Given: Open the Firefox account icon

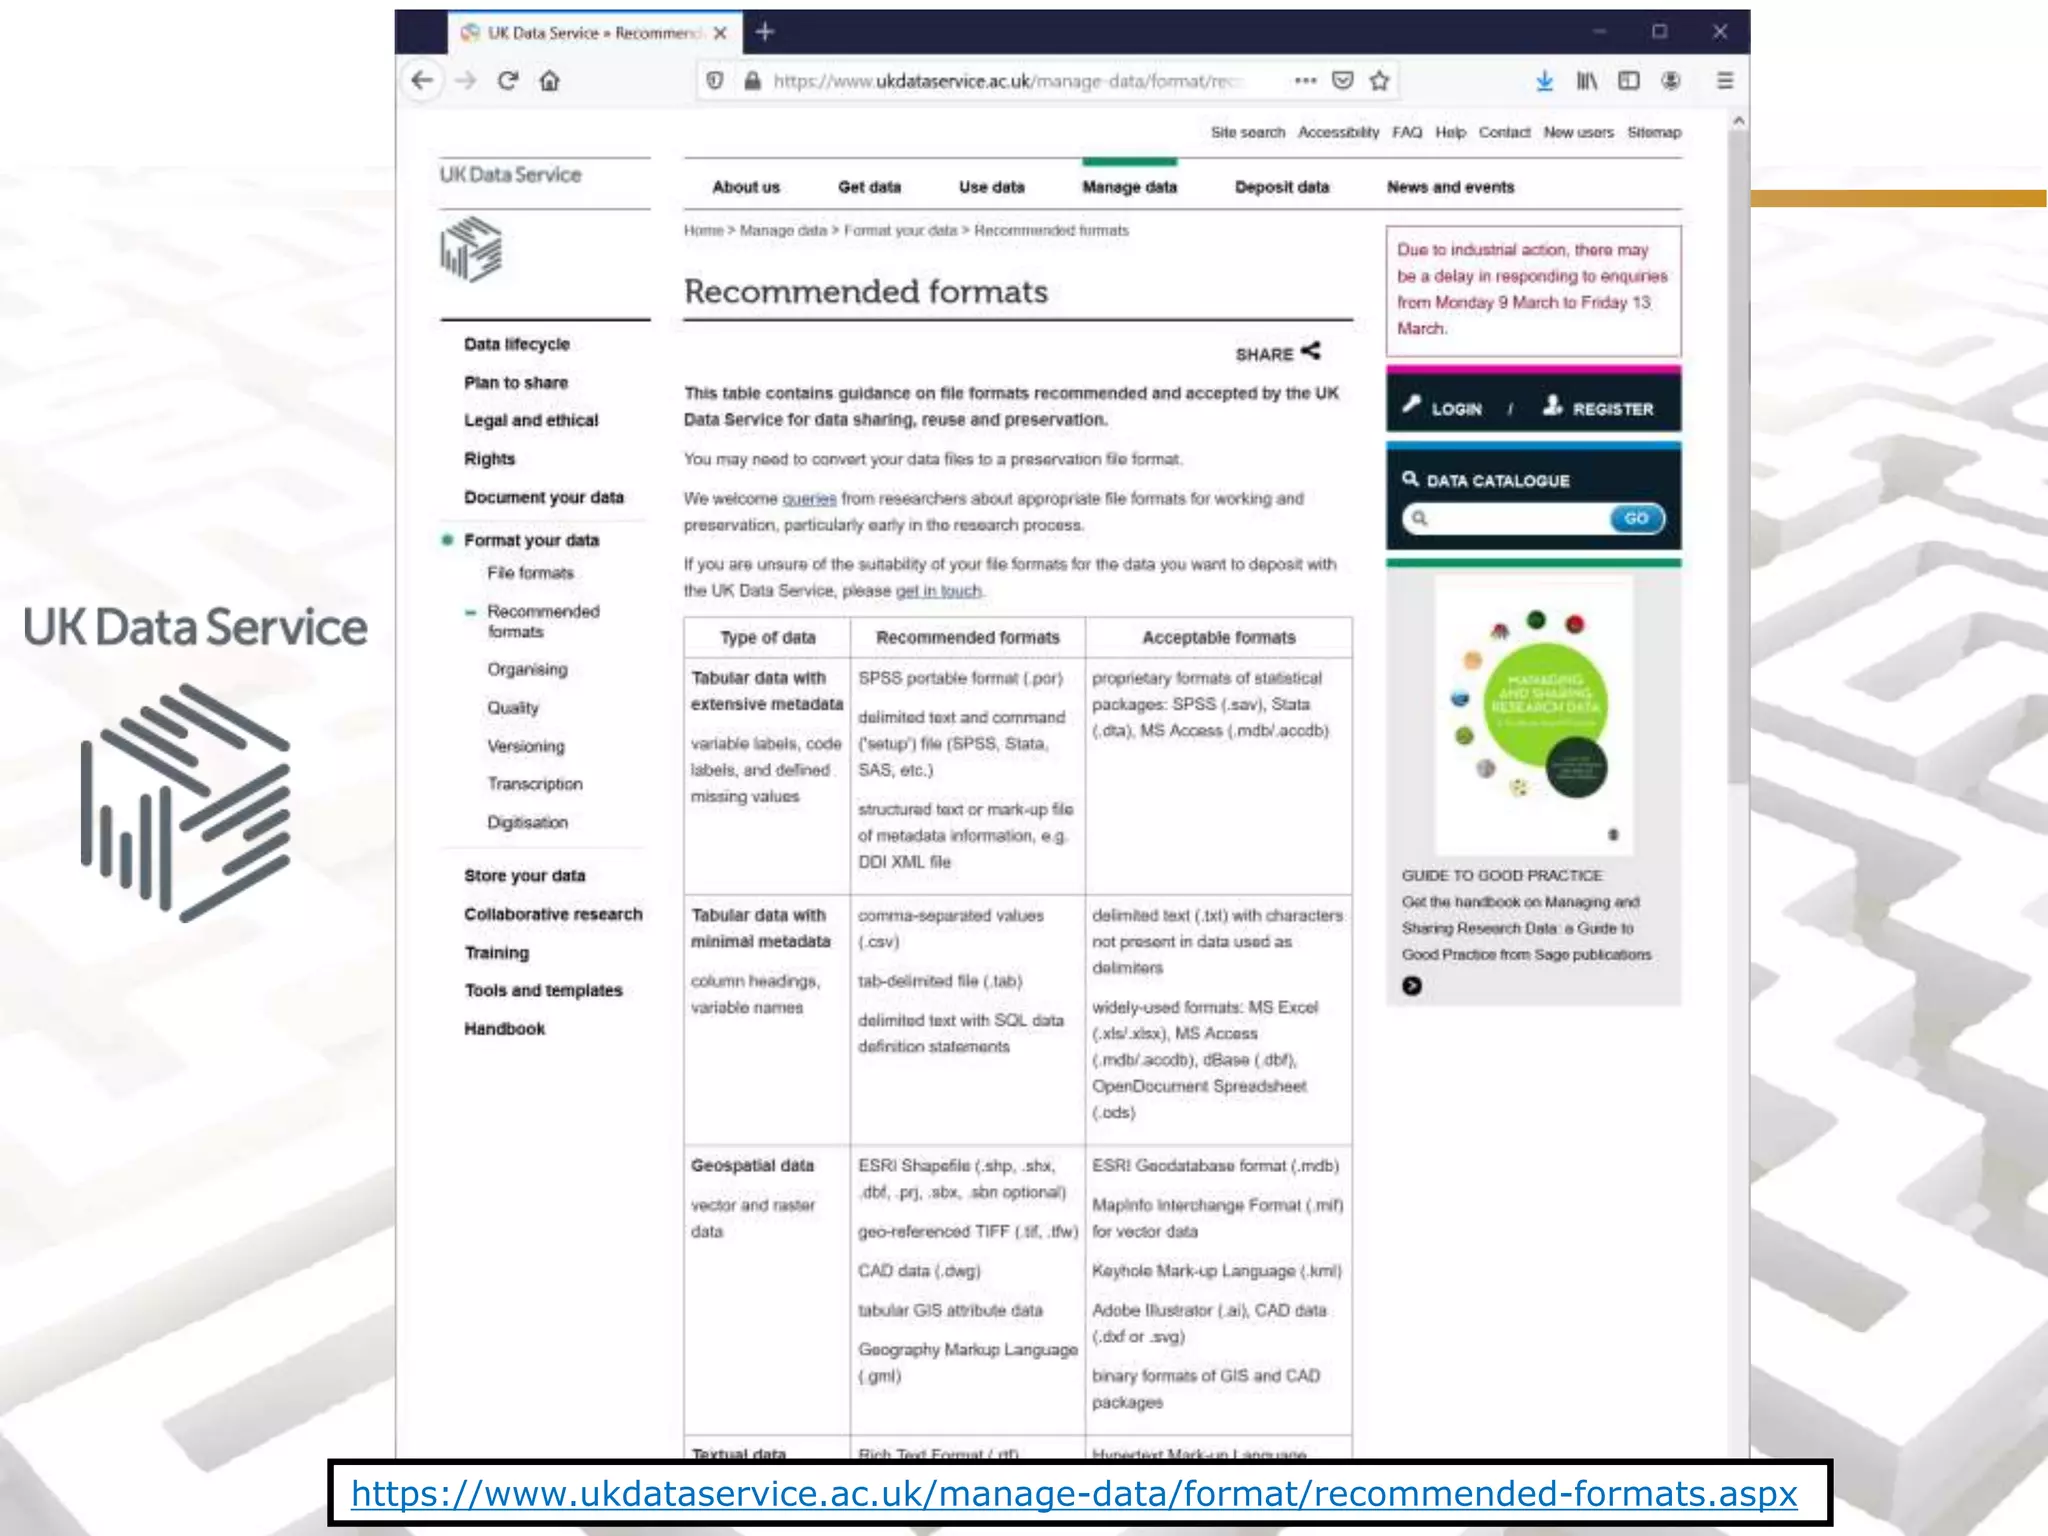Looking at the screenshot, I should pyautogui.click(x=1671, y=81).
